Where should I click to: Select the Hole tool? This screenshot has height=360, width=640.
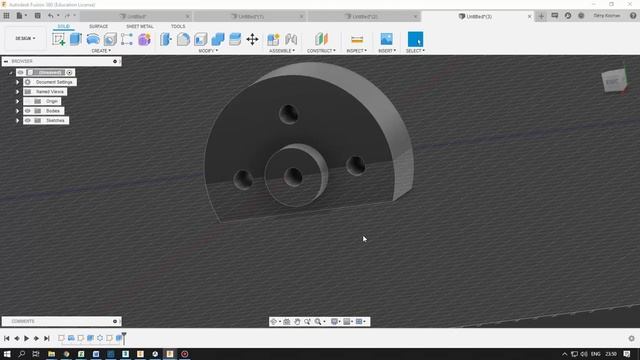coord(110,39)
